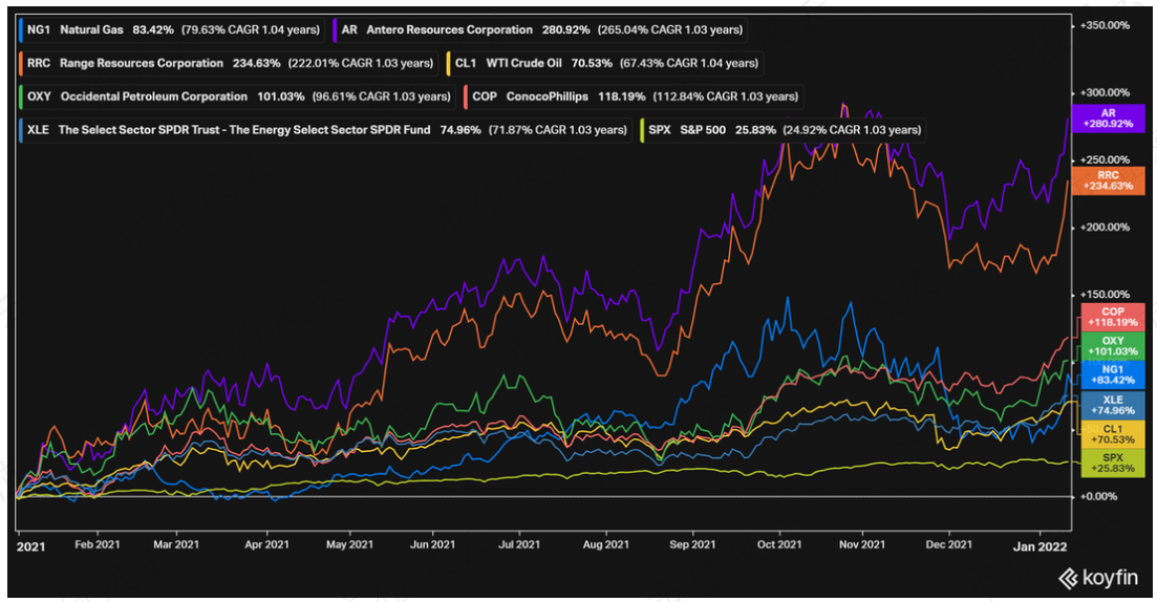Click the yellow CL1 +70.53% axis tag
This screenshot has width=1157, height=602.
tap(1113, 434)
